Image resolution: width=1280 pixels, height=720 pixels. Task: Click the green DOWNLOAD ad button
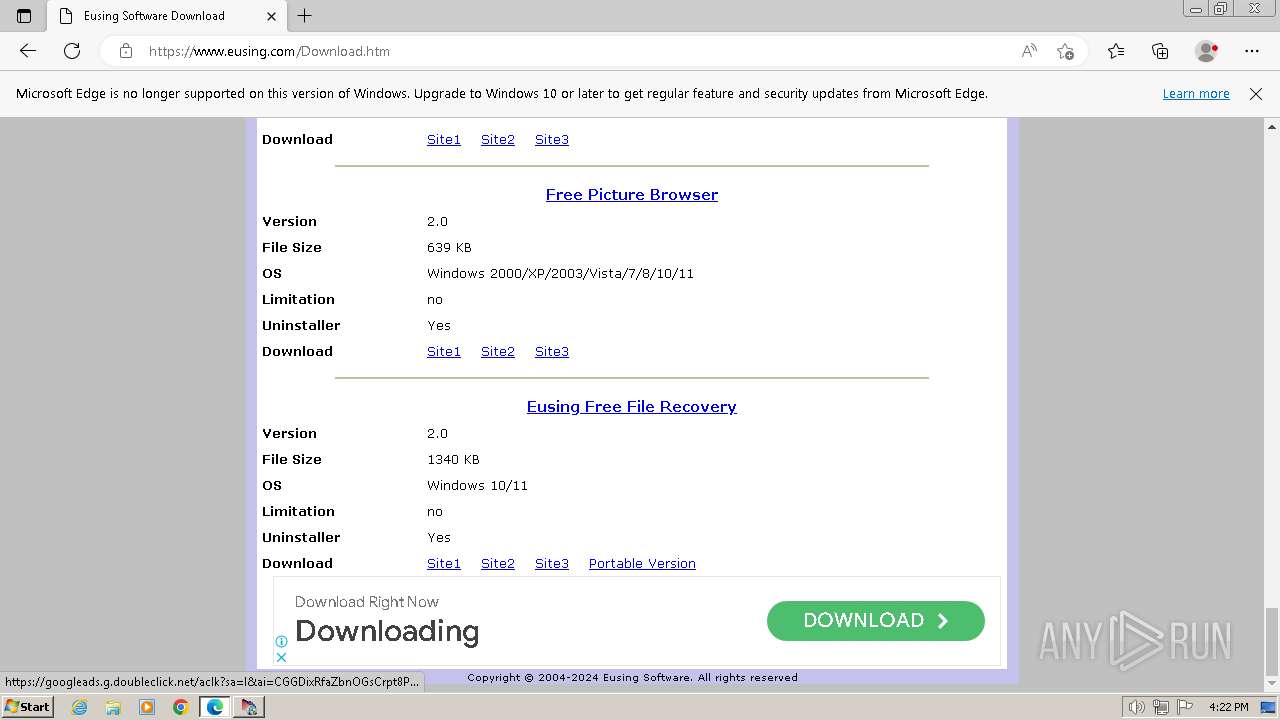point(876,621)
